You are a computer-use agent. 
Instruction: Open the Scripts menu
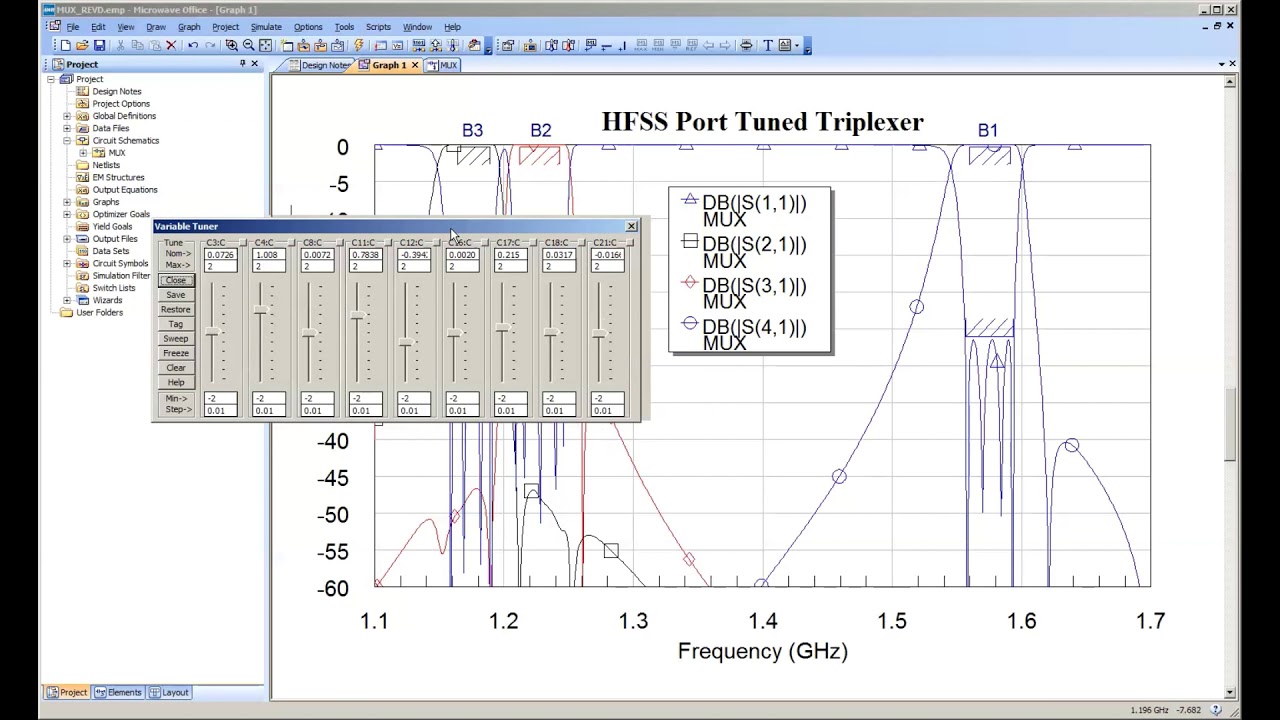coord(378,27)
